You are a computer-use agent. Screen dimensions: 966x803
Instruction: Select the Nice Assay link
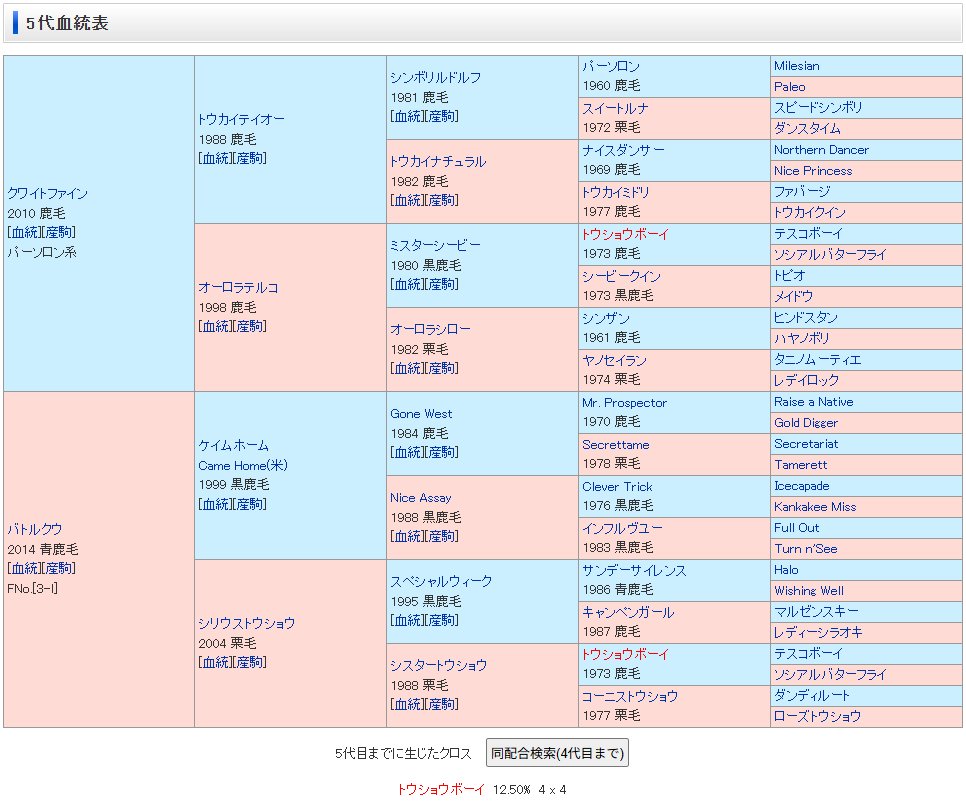[x=420, y=497]
